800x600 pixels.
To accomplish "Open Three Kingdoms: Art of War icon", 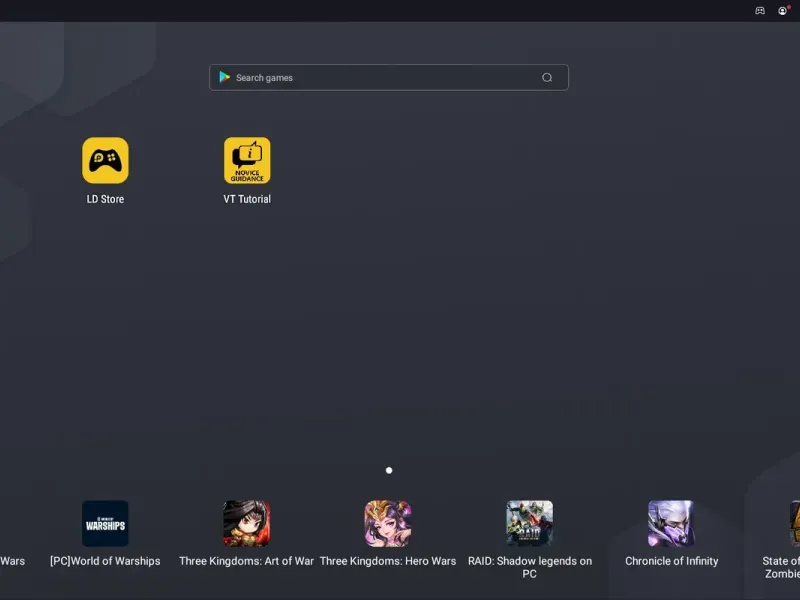I will tap(247, 523).
